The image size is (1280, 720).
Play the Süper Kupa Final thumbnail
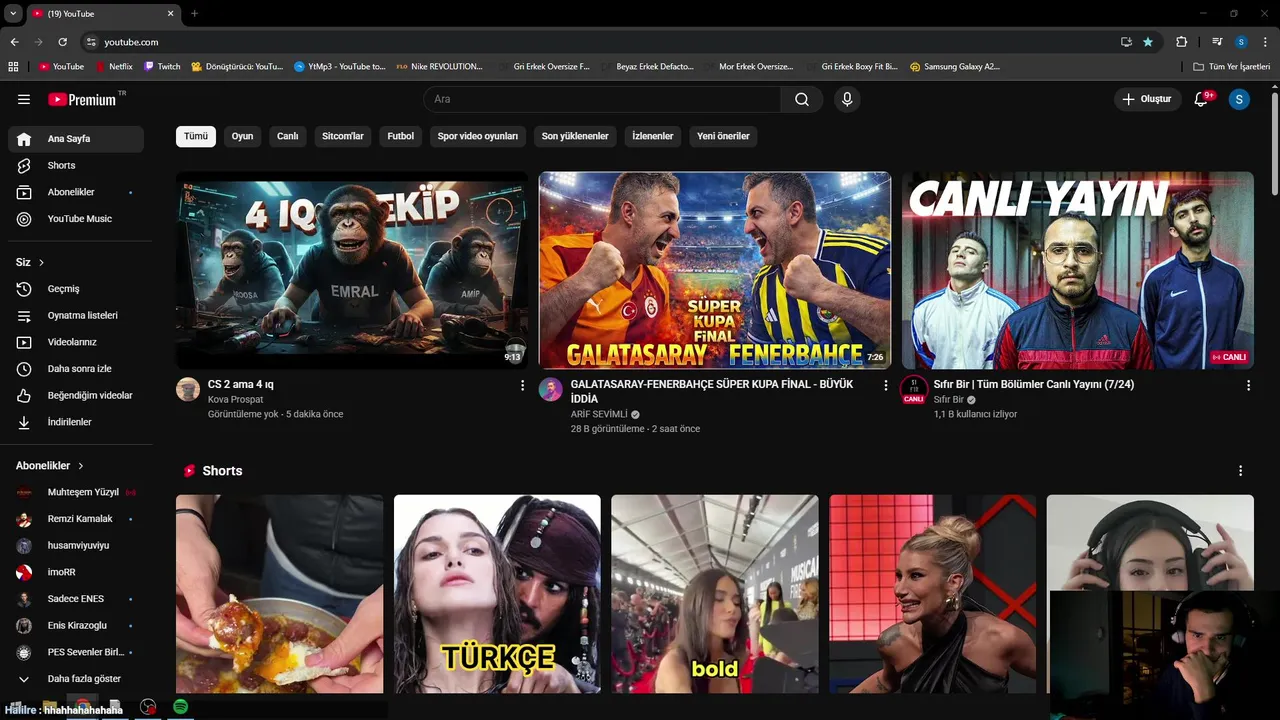[715, 270]
